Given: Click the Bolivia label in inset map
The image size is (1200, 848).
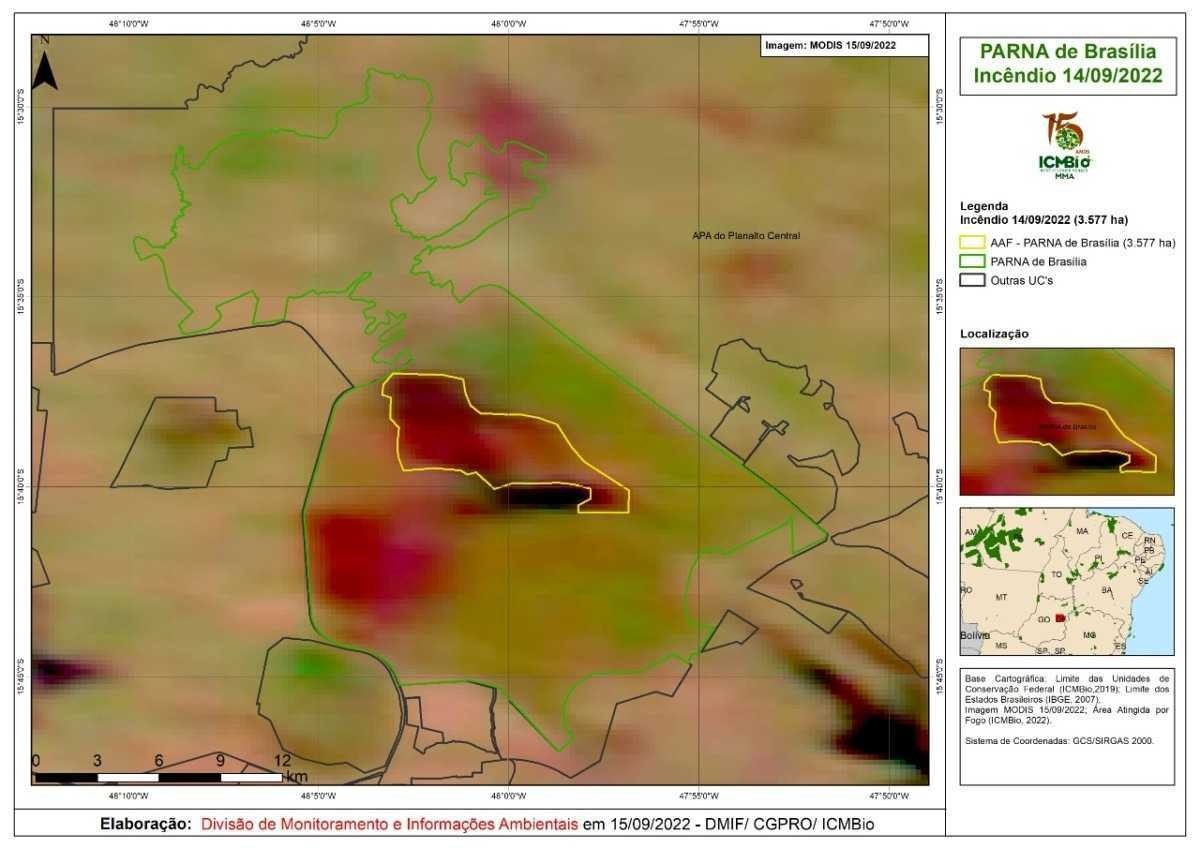Looking at the screenshot, I should coord(974,636).
